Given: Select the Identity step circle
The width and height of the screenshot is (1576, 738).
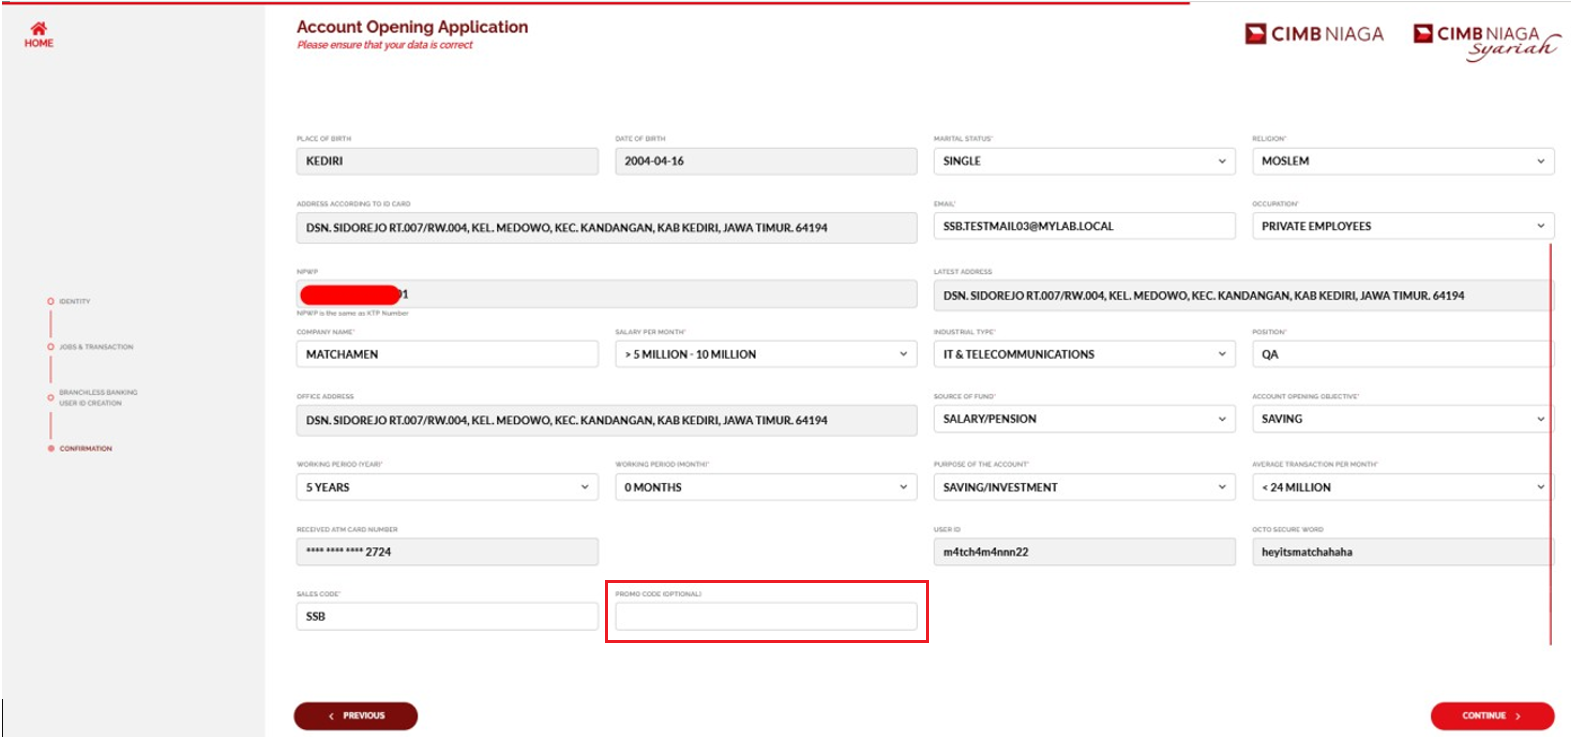Looking at the screenshot, I should point(51,301).
